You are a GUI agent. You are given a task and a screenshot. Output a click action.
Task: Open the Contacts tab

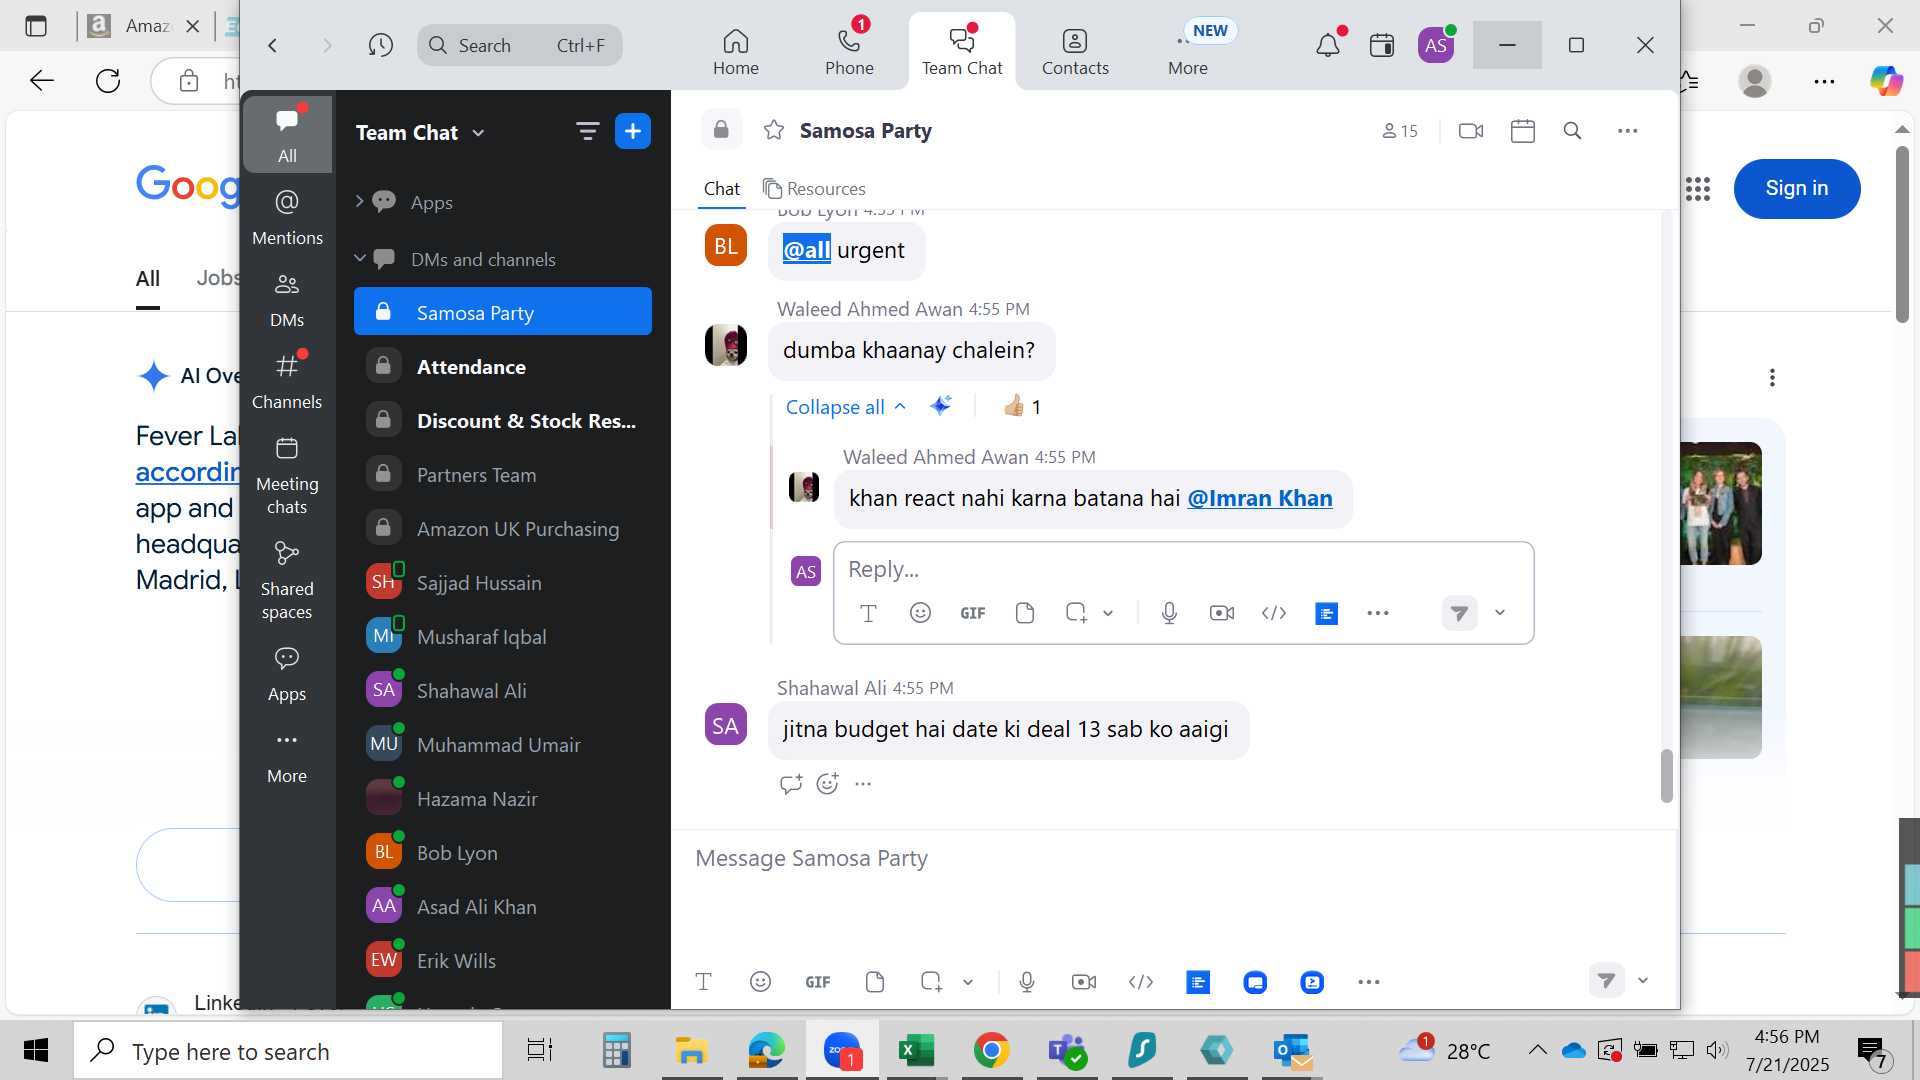pos(1075,51)
